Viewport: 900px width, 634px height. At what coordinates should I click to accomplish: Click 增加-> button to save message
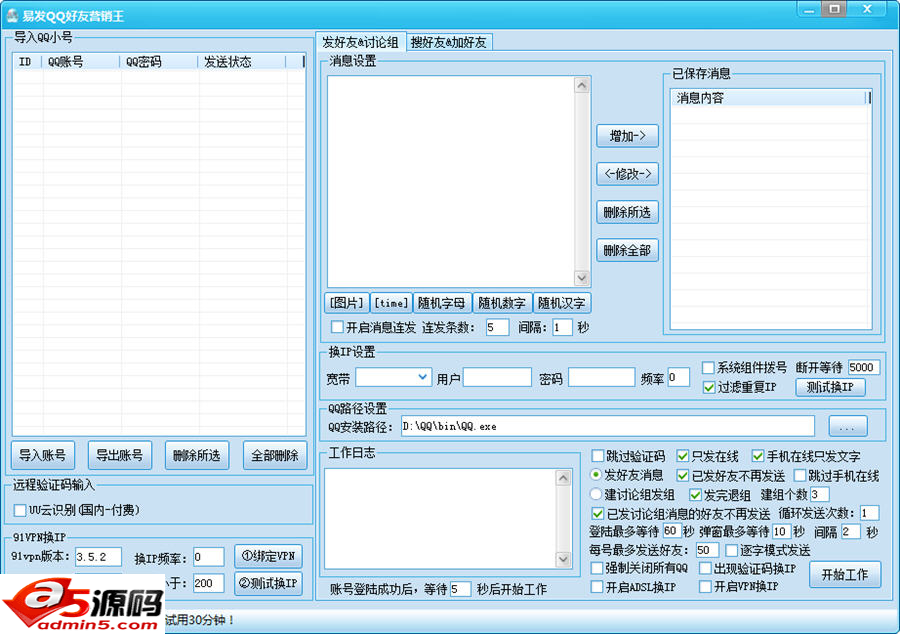coord(627,136)
